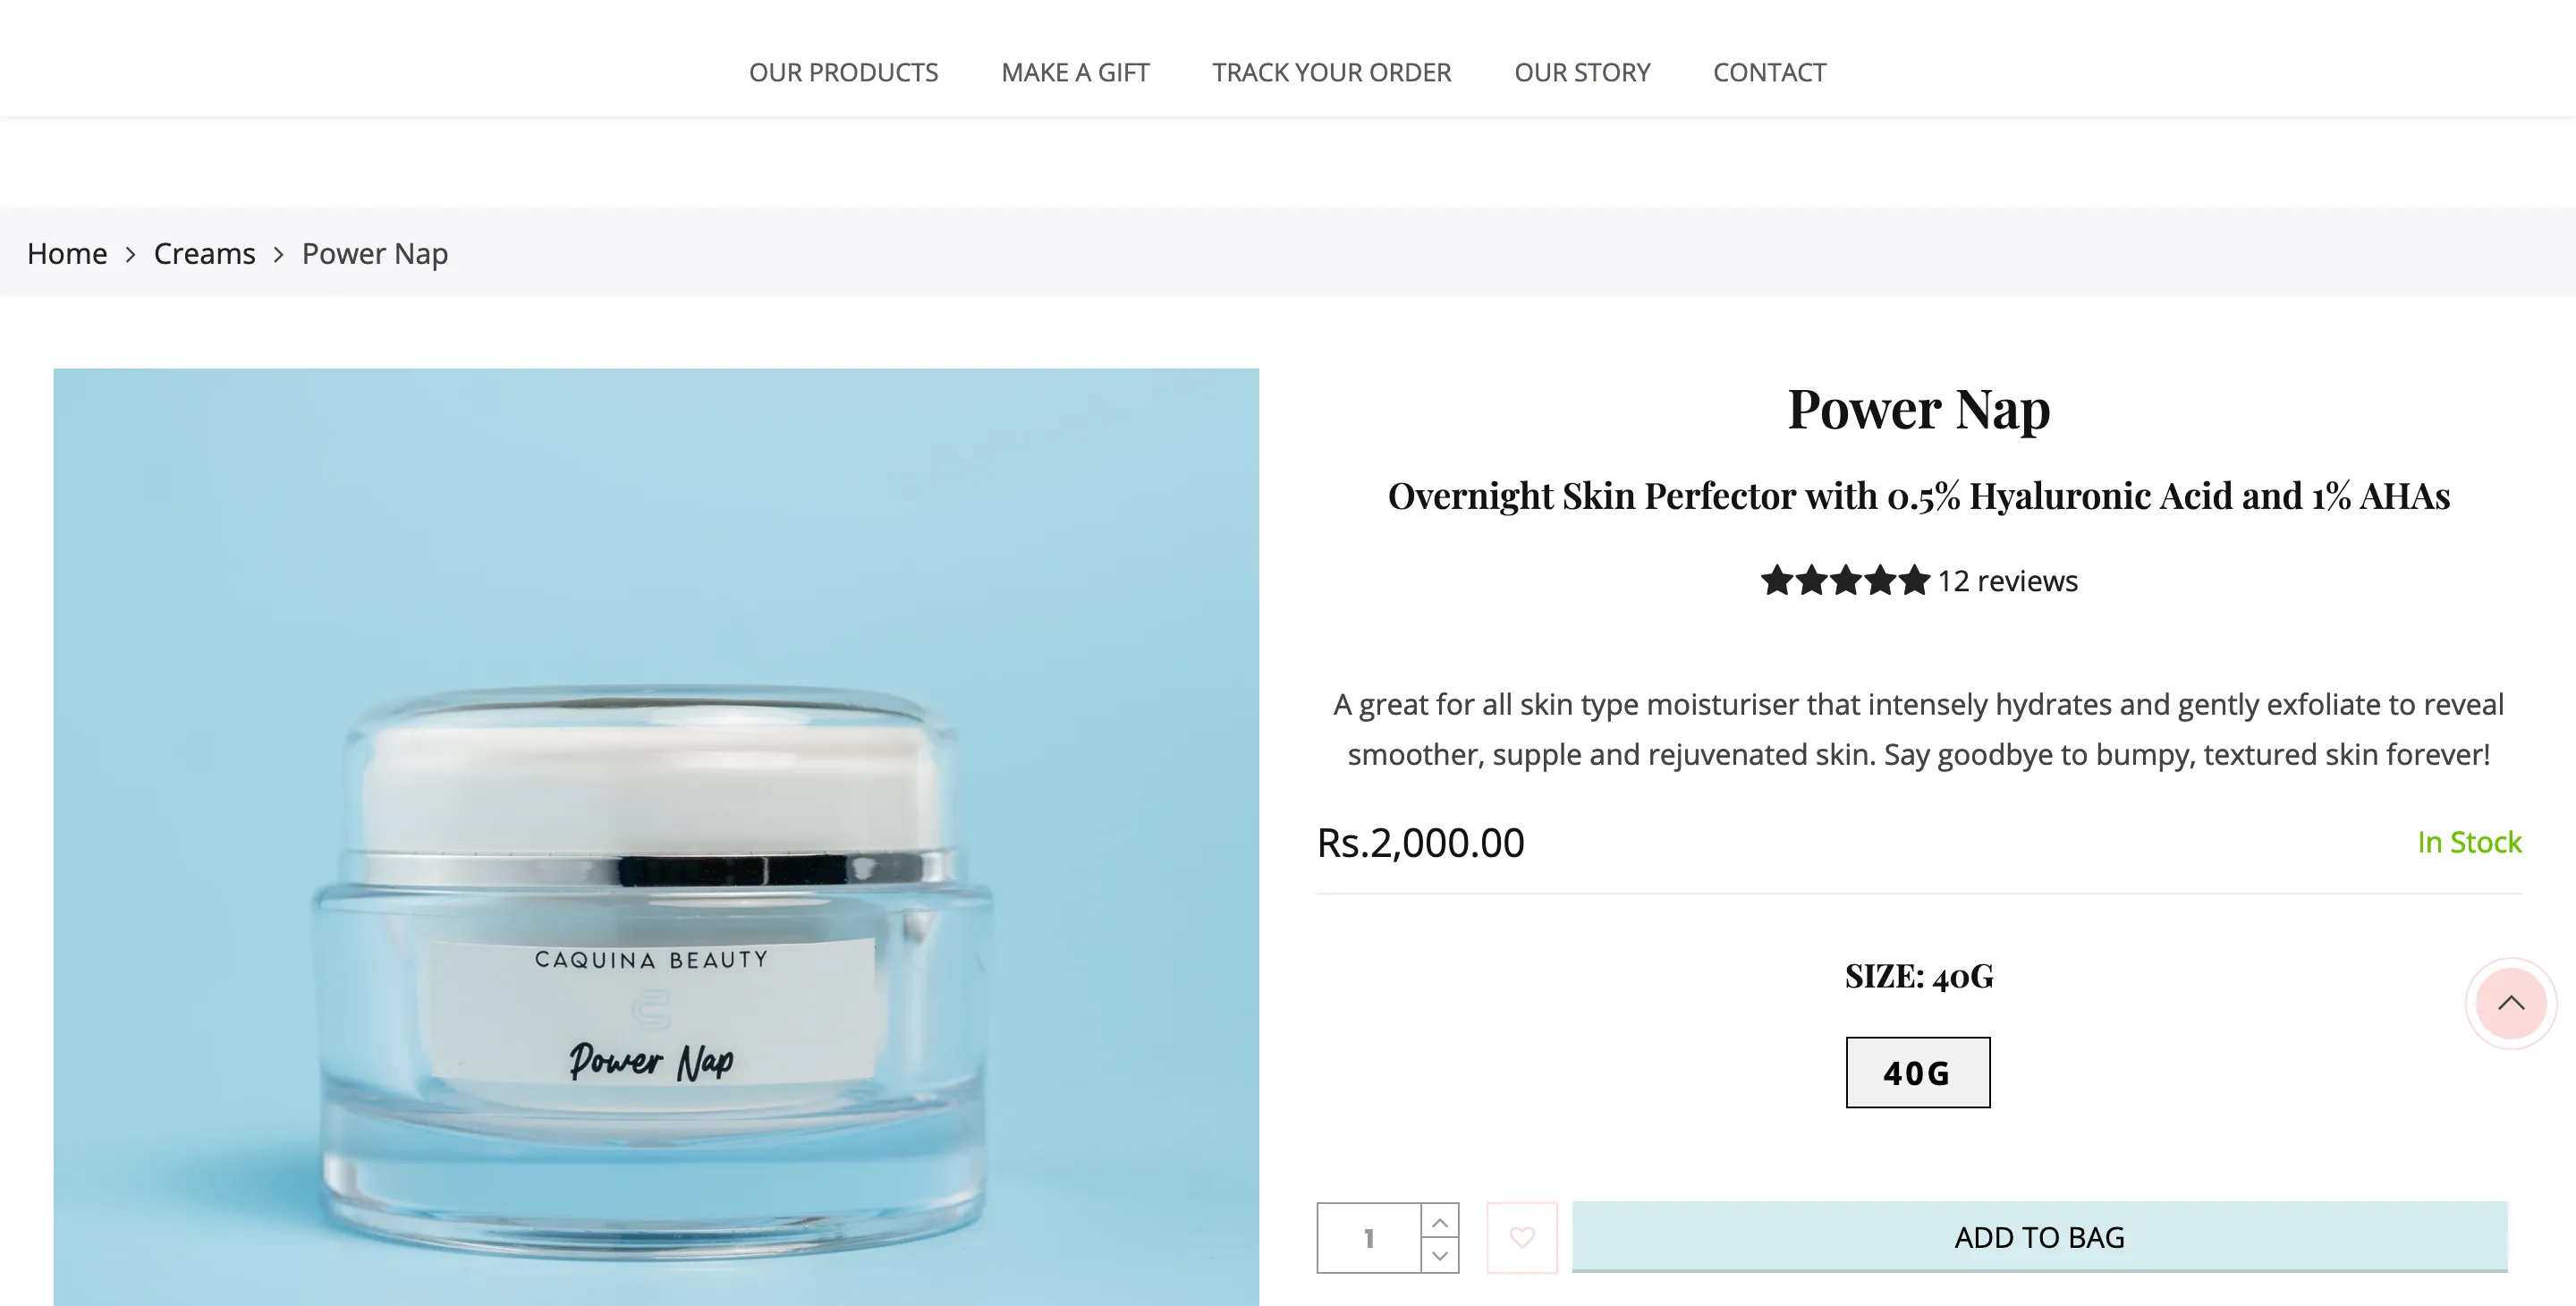Go to Track Your Order

[x=1331, y=72]
